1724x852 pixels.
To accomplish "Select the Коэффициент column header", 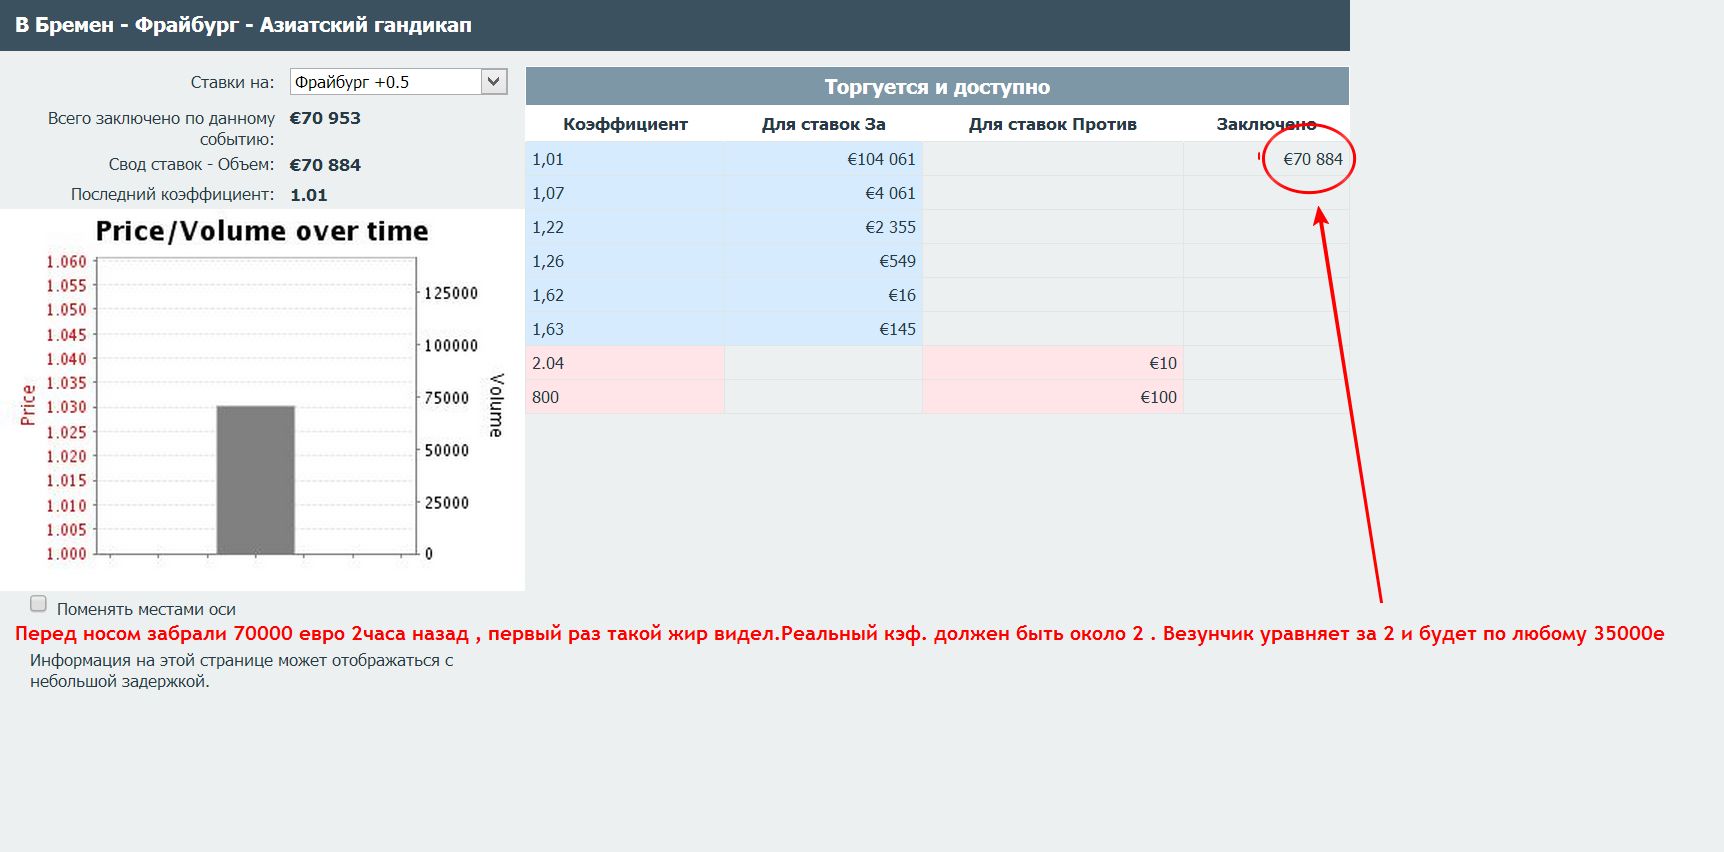I will [625, 124].
